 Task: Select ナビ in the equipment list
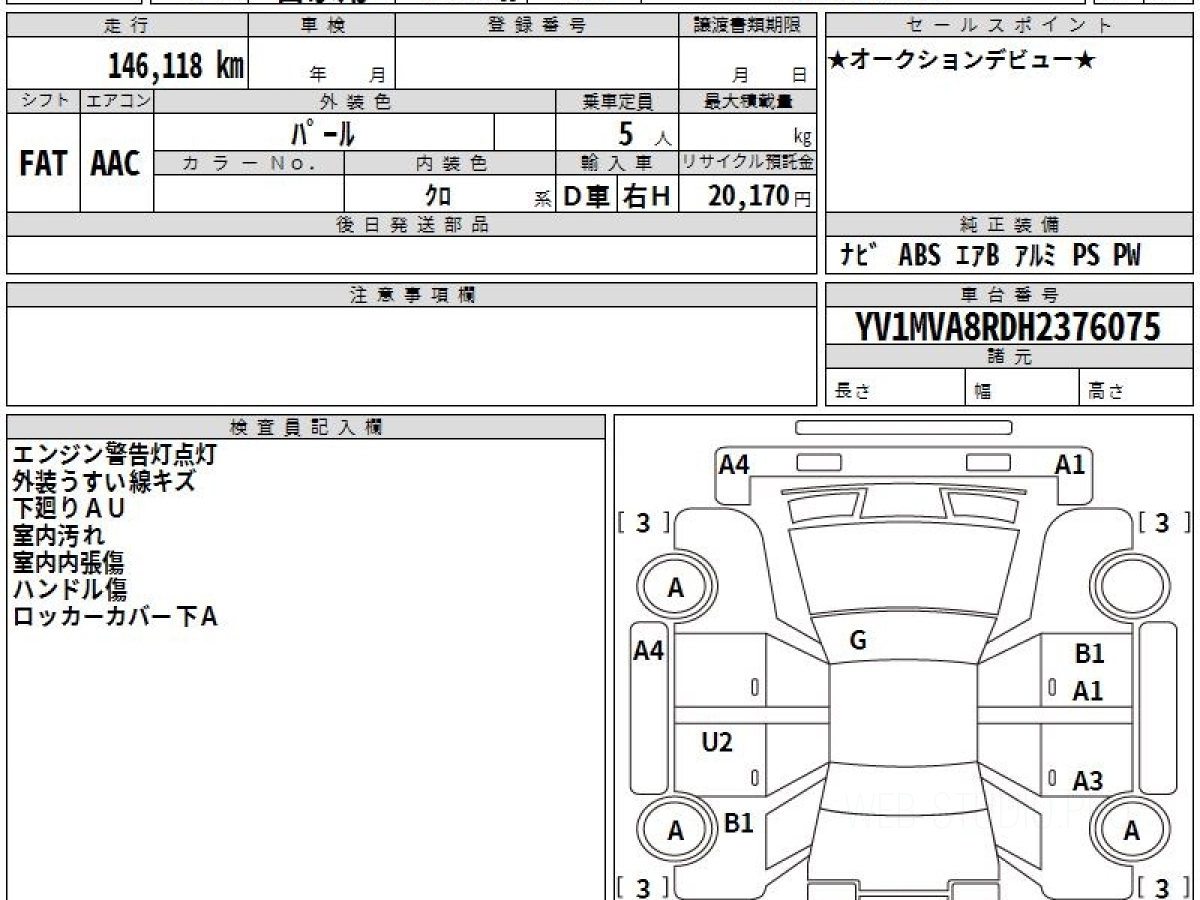click(x=859, y=255)
